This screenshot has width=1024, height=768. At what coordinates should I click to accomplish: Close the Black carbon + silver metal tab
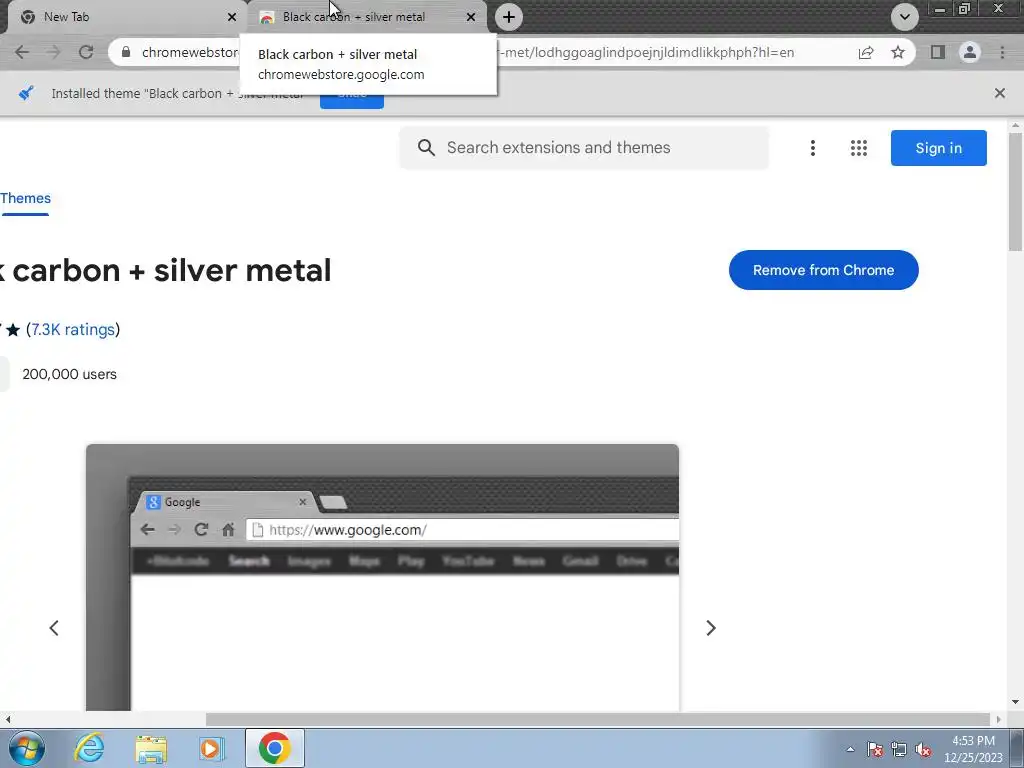pyautogui.click(x=471, y=17)
